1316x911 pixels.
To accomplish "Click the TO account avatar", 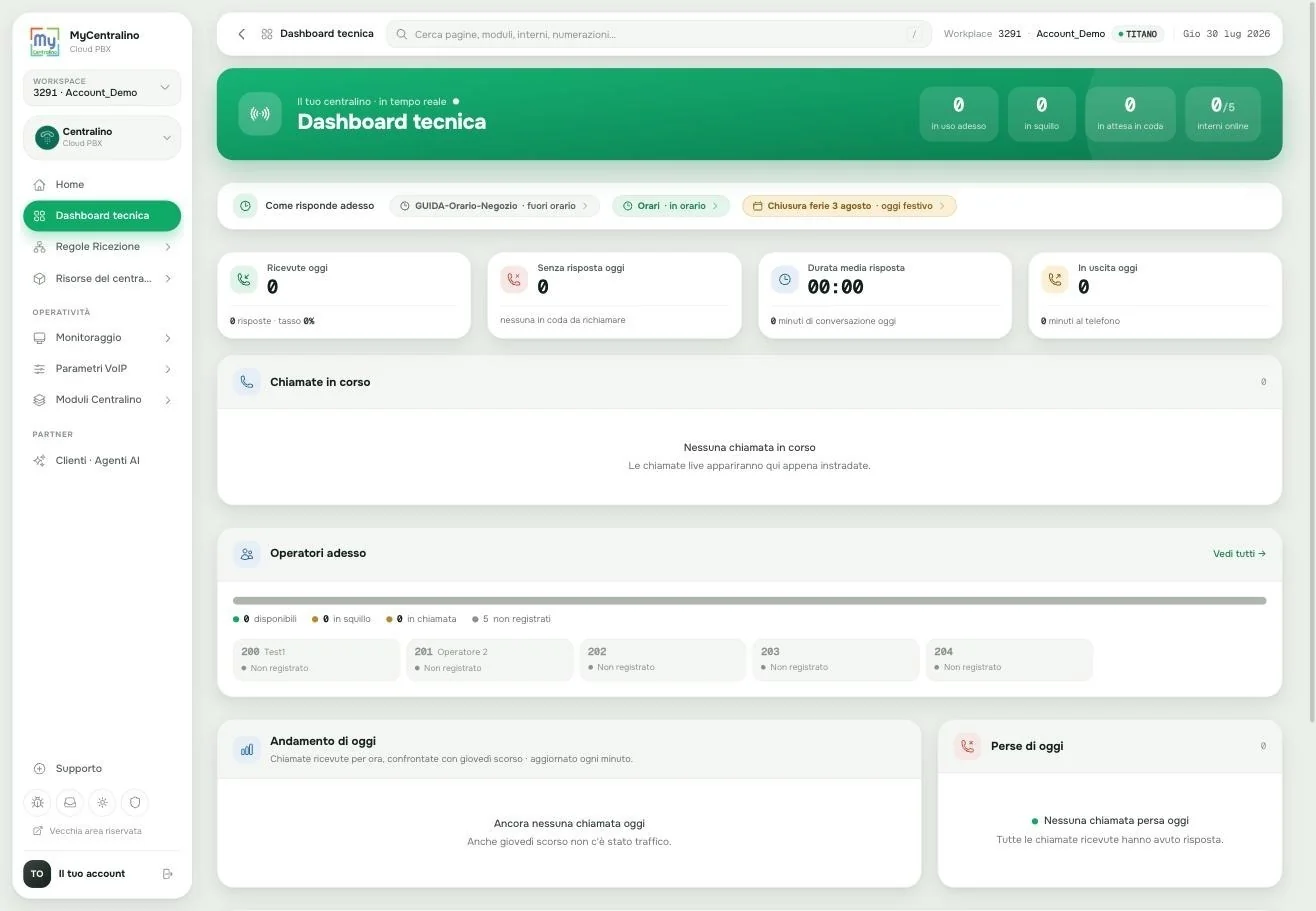I will pos(37,874).
